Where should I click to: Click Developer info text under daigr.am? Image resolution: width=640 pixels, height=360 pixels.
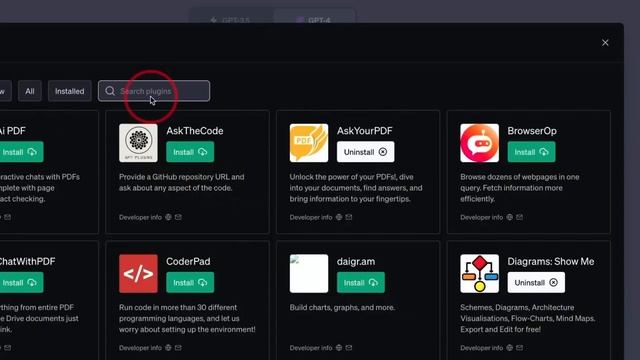311,348
